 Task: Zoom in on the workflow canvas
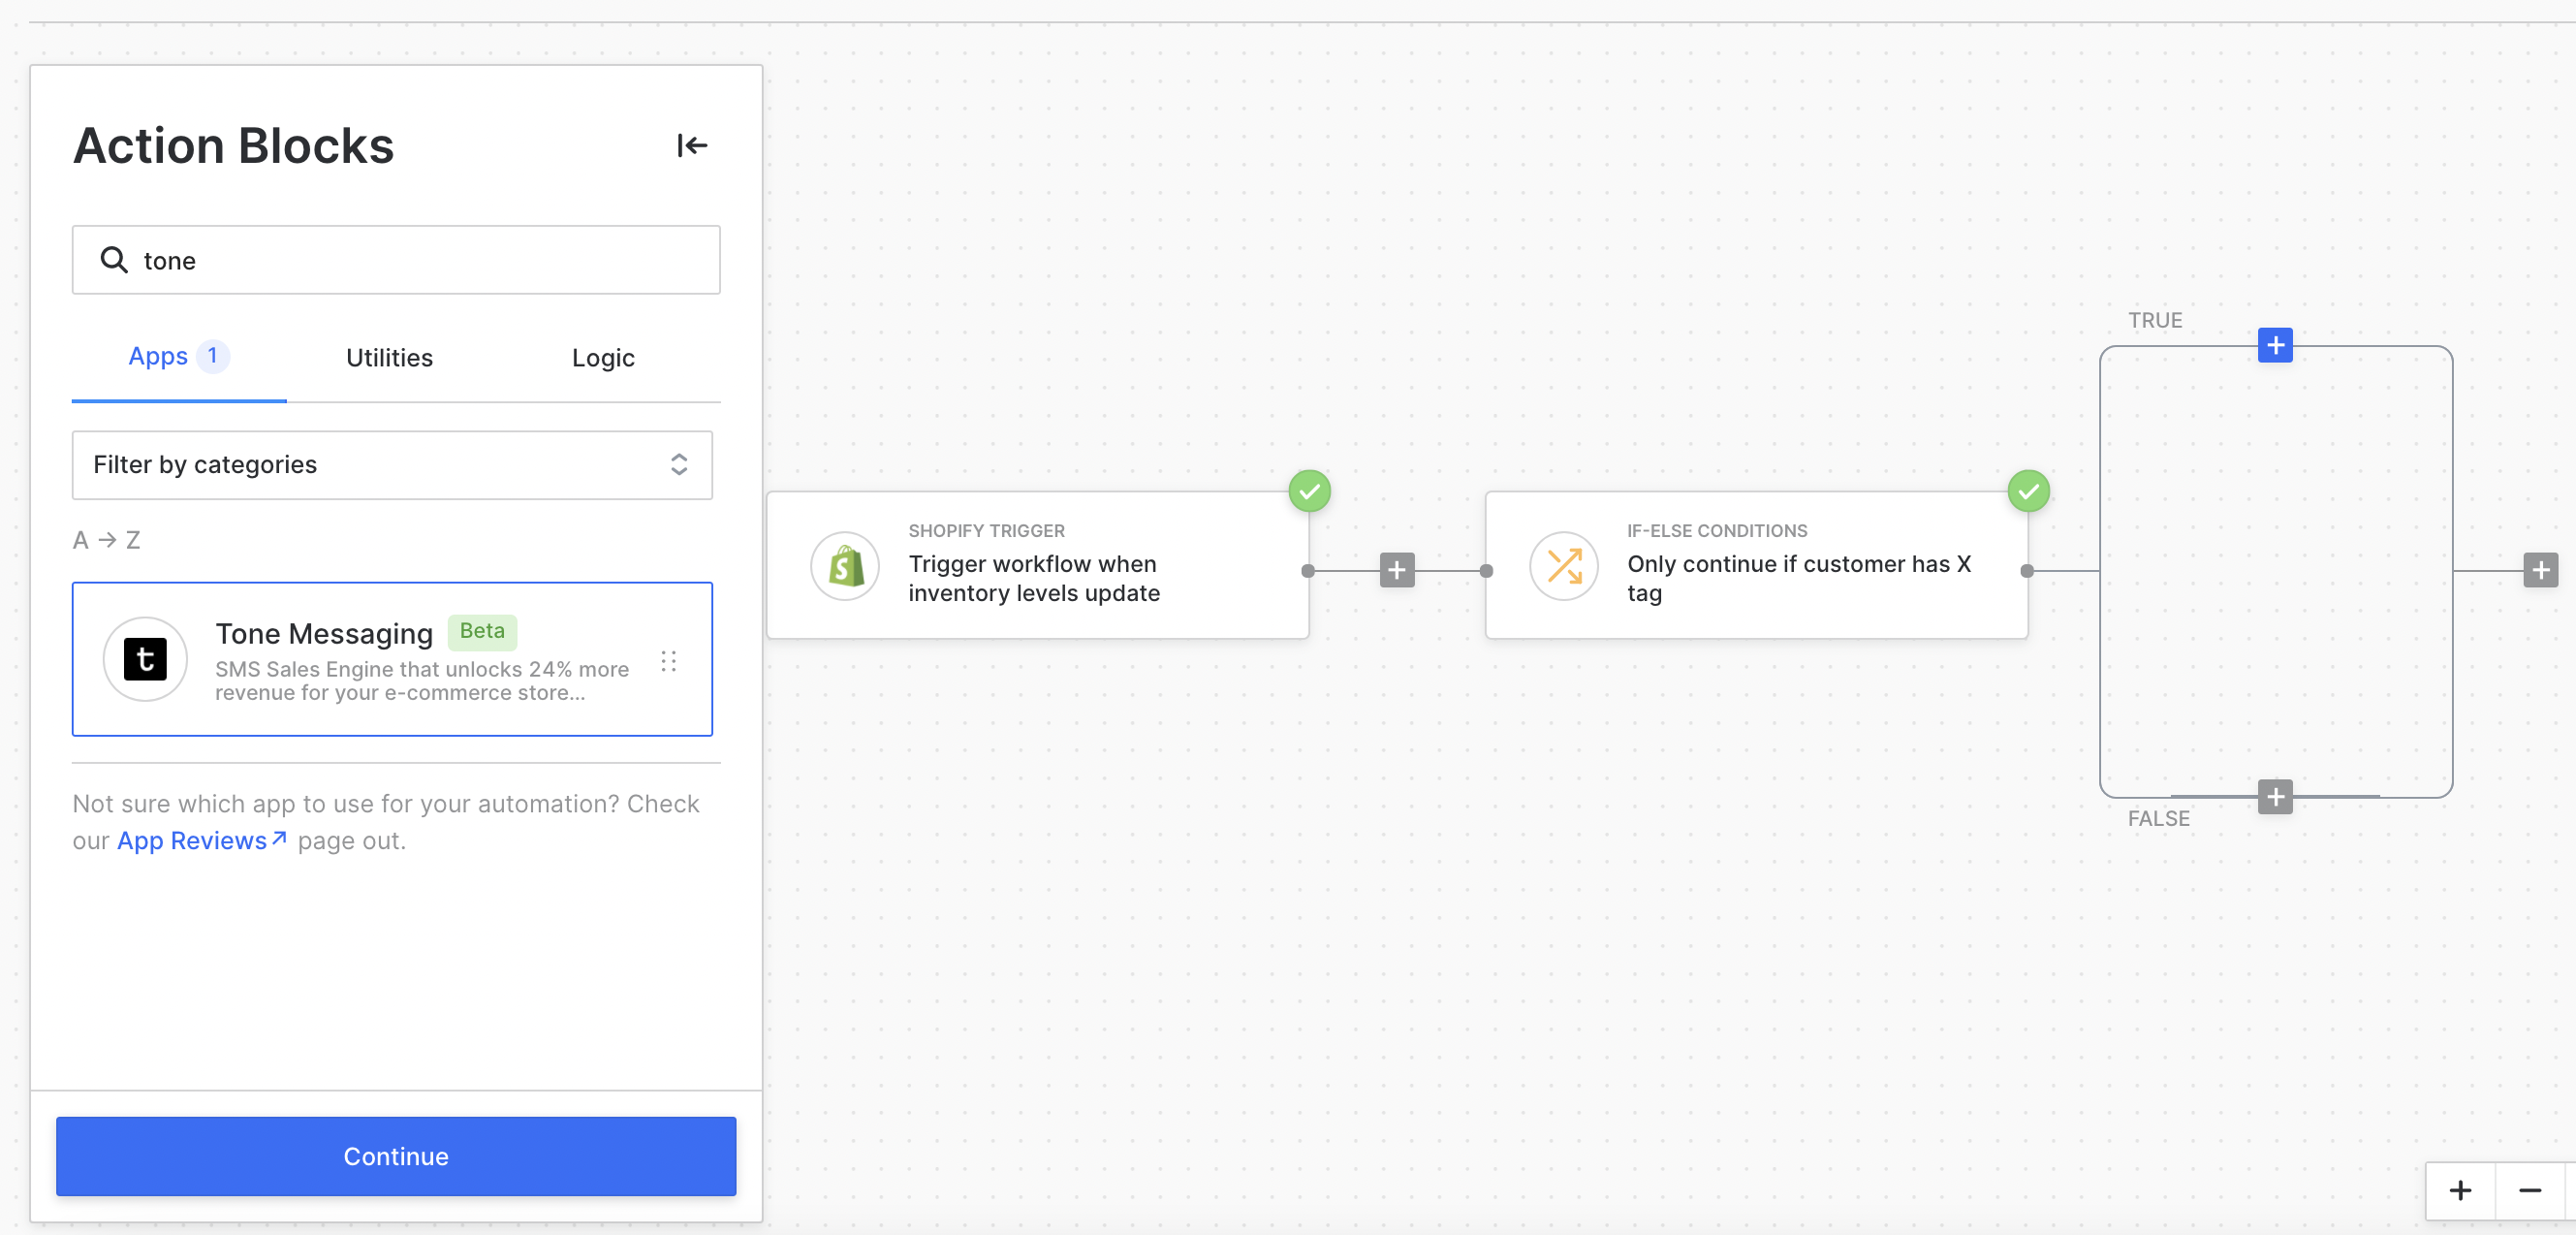[2460, 1190]
